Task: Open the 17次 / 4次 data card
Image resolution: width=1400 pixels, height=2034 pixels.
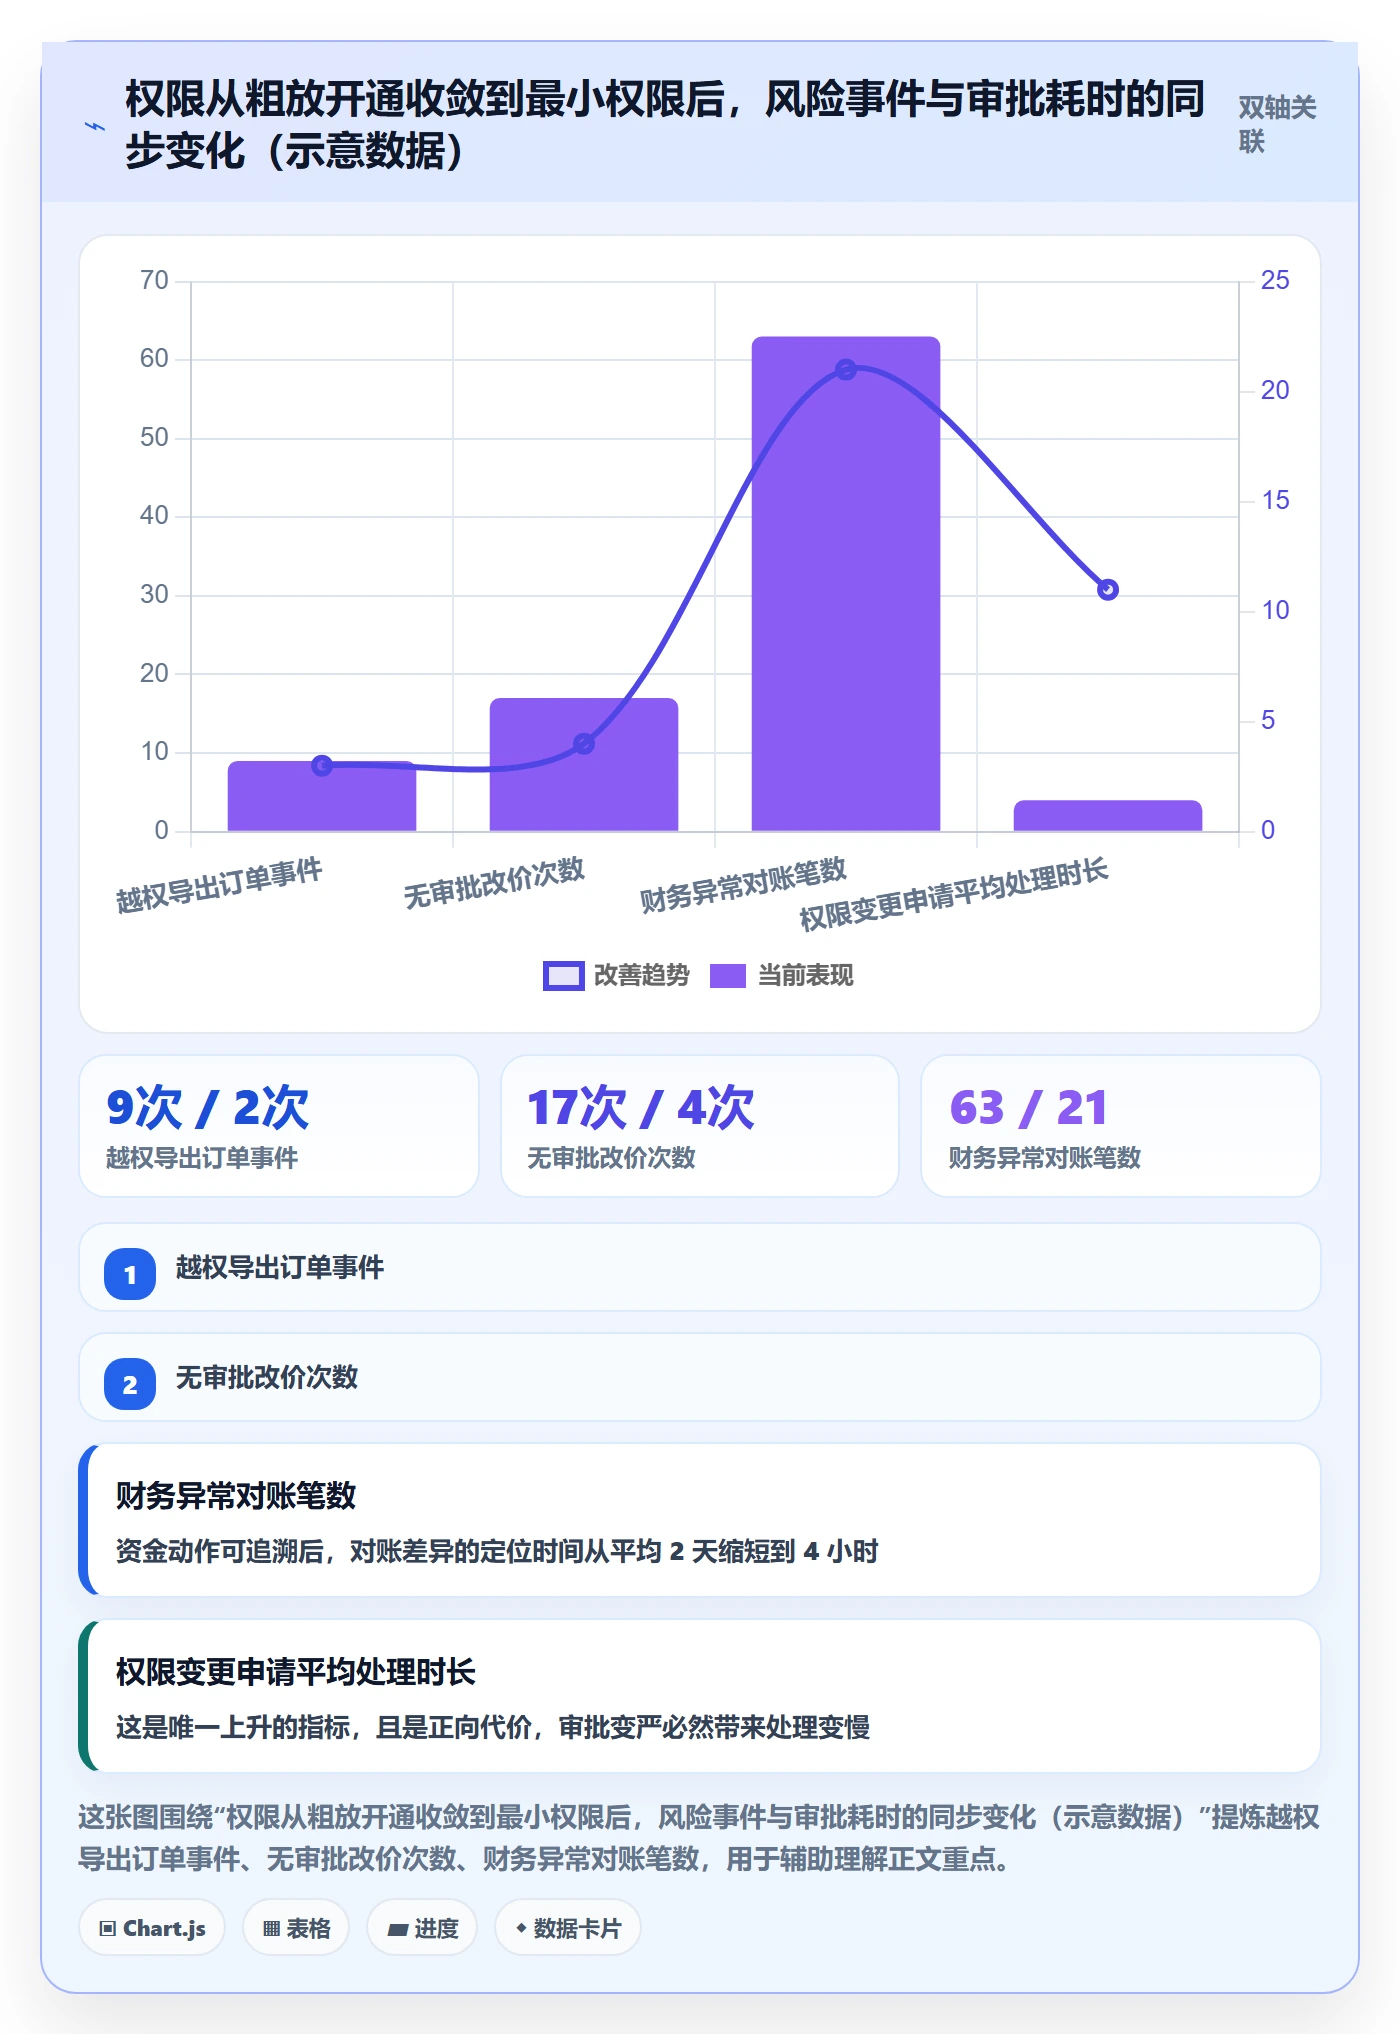Action: click(x=700, y=1126)
